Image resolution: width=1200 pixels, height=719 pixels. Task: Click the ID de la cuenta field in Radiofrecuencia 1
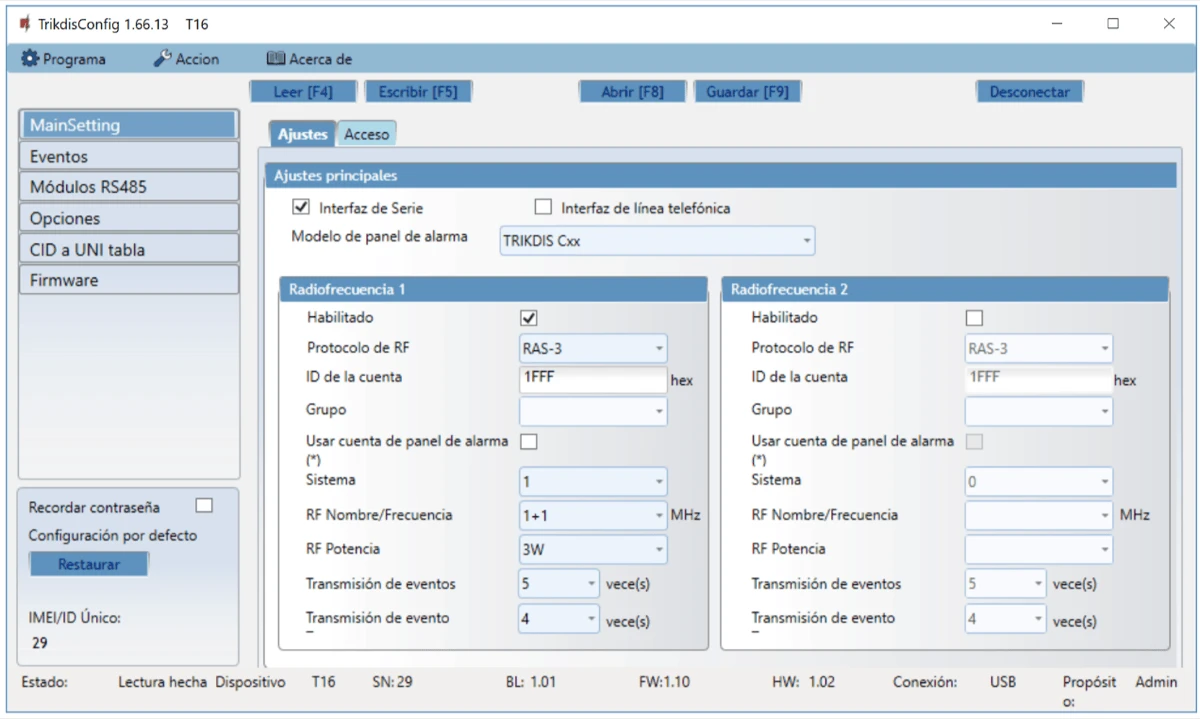pyautogui.click(x=592, y=379)
